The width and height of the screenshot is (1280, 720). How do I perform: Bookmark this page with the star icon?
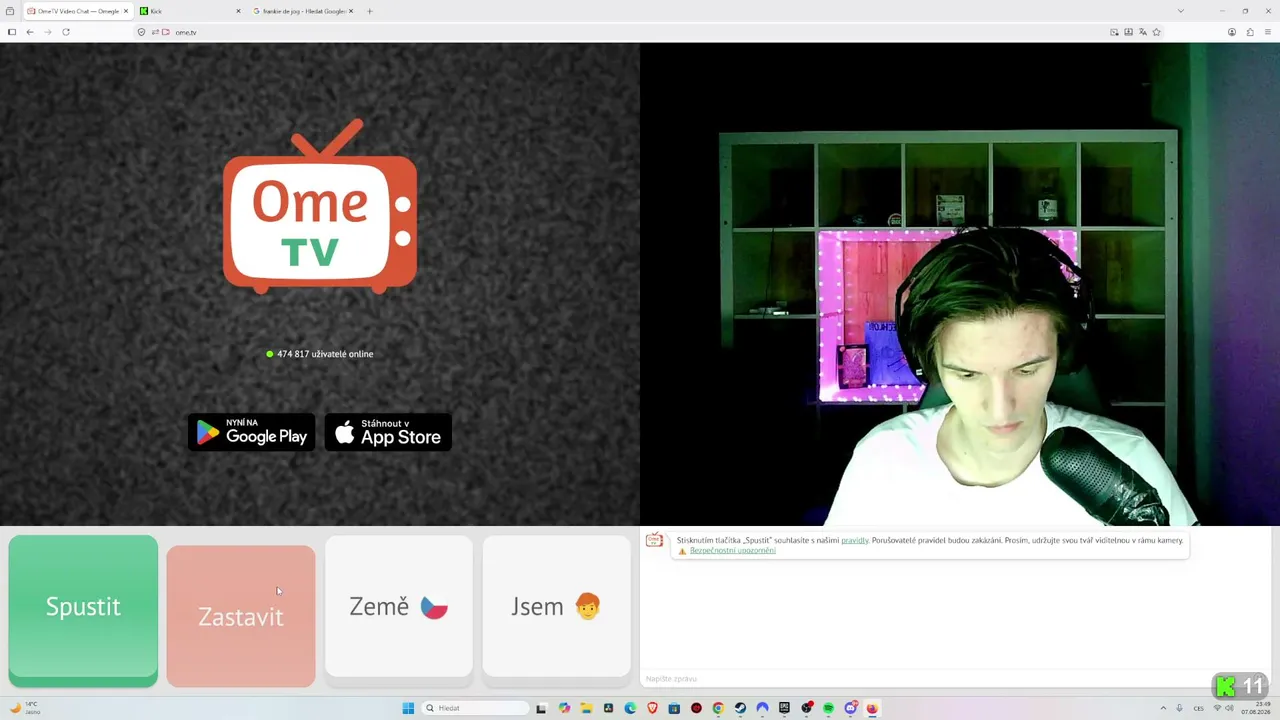coord(1157,32)
